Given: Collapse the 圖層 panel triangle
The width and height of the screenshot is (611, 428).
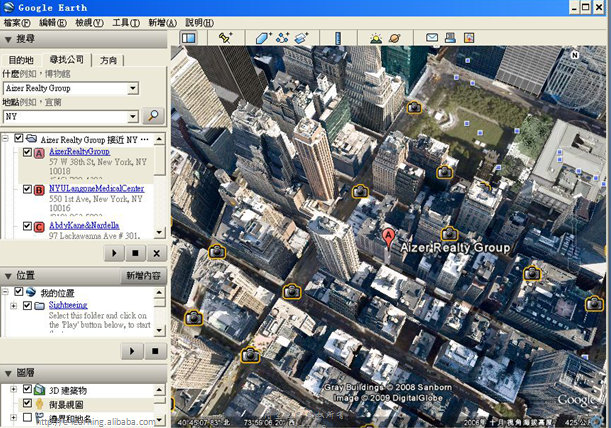Looking at the screenshot, I should [x=8, y=373].
